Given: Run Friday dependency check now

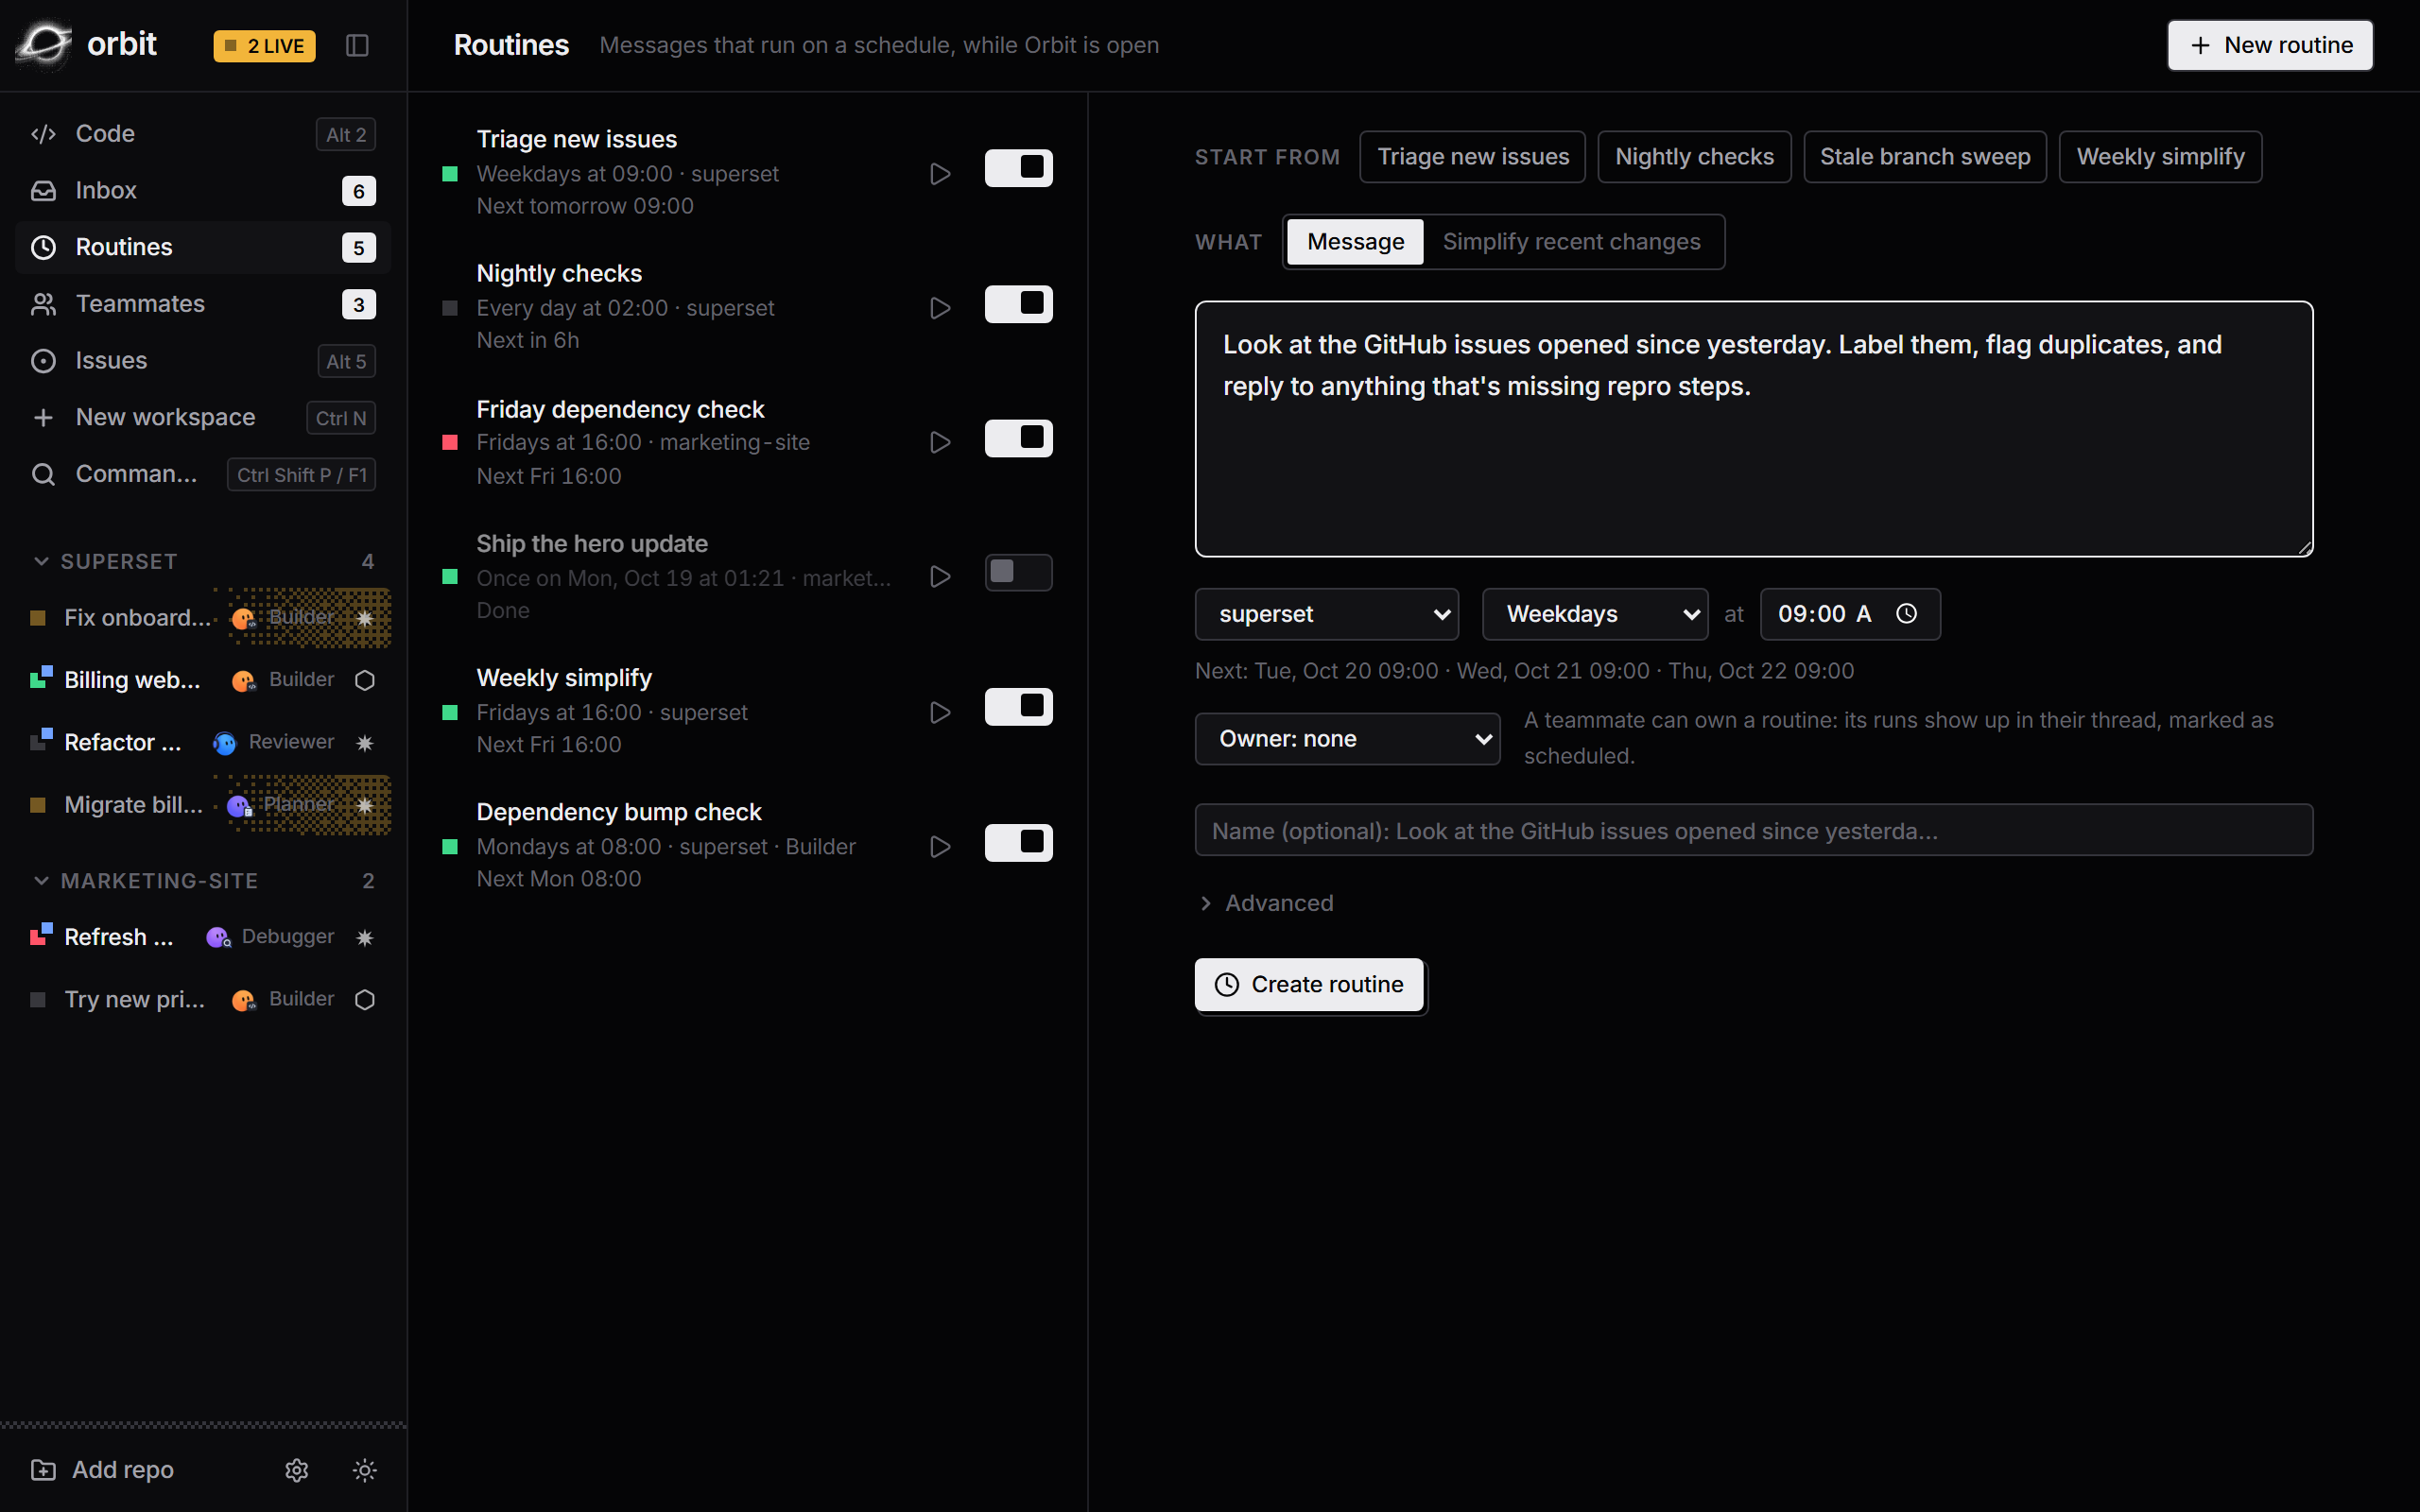Looking at the screenshot, I should 940,442.
